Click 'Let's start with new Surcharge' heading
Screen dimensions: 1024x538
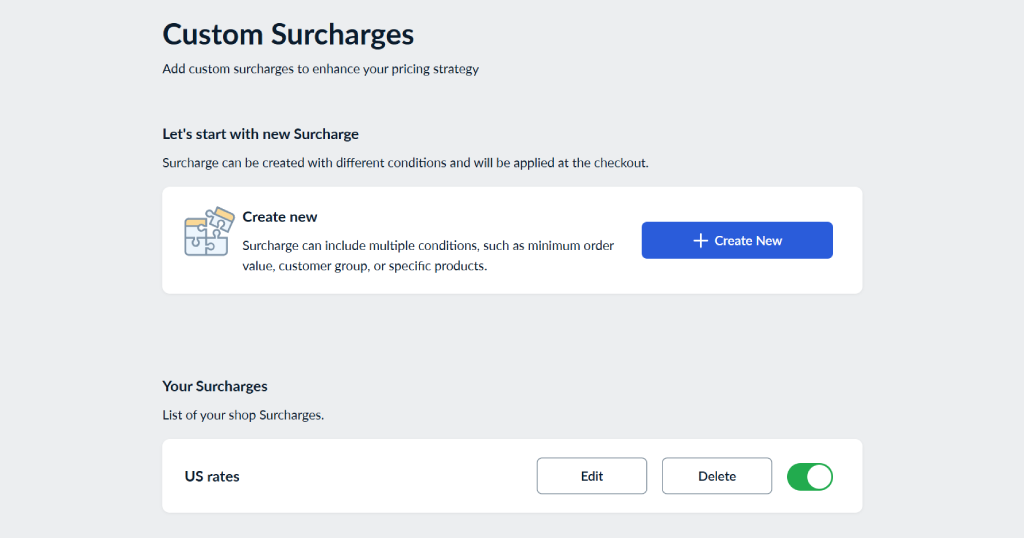coord(260,134)
